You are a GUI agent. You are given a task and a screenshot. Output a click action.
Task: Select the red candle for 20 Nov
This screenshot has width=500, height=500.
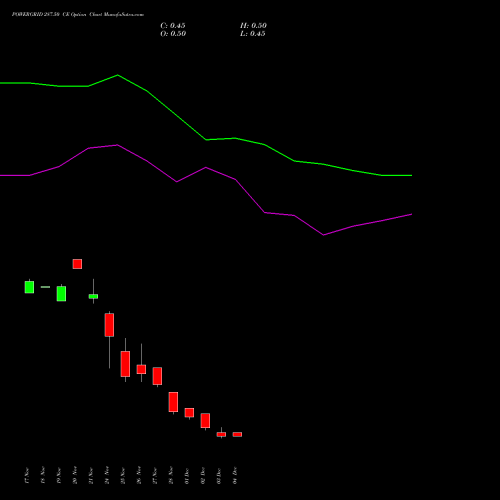click(77, 264)
